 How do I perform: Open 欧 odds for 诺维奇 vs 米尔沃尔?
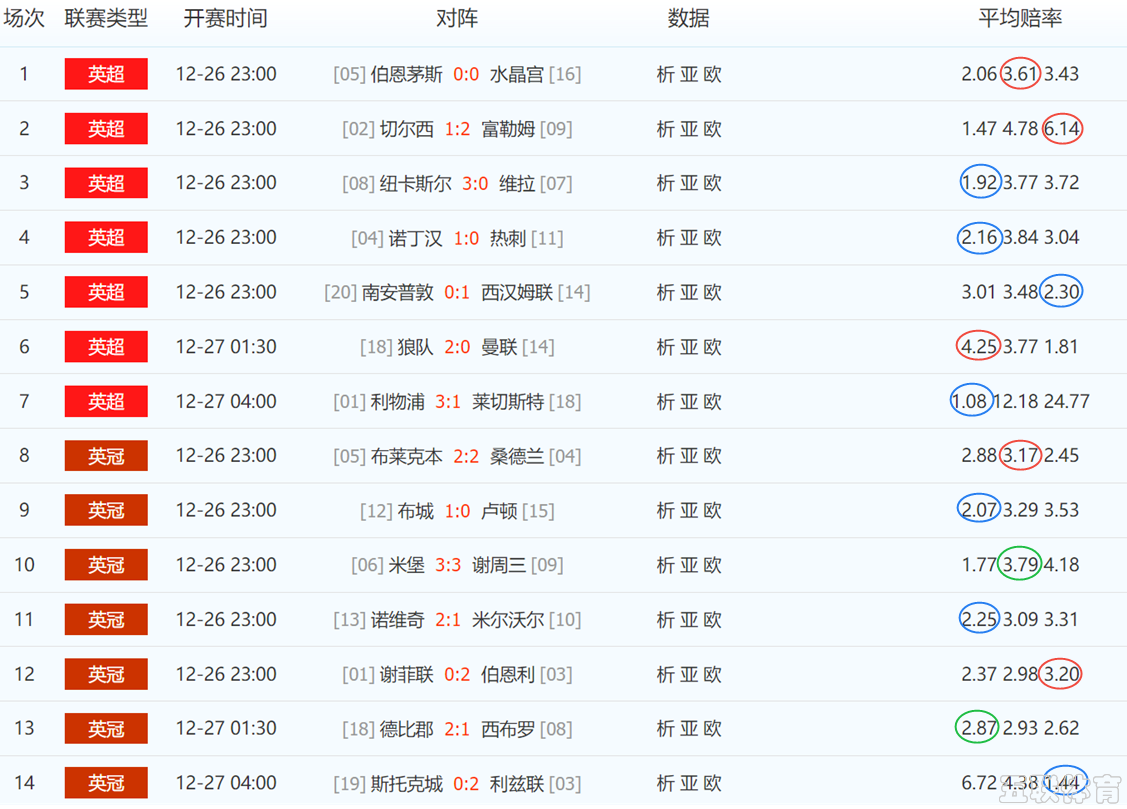click(x=712, y=619)
